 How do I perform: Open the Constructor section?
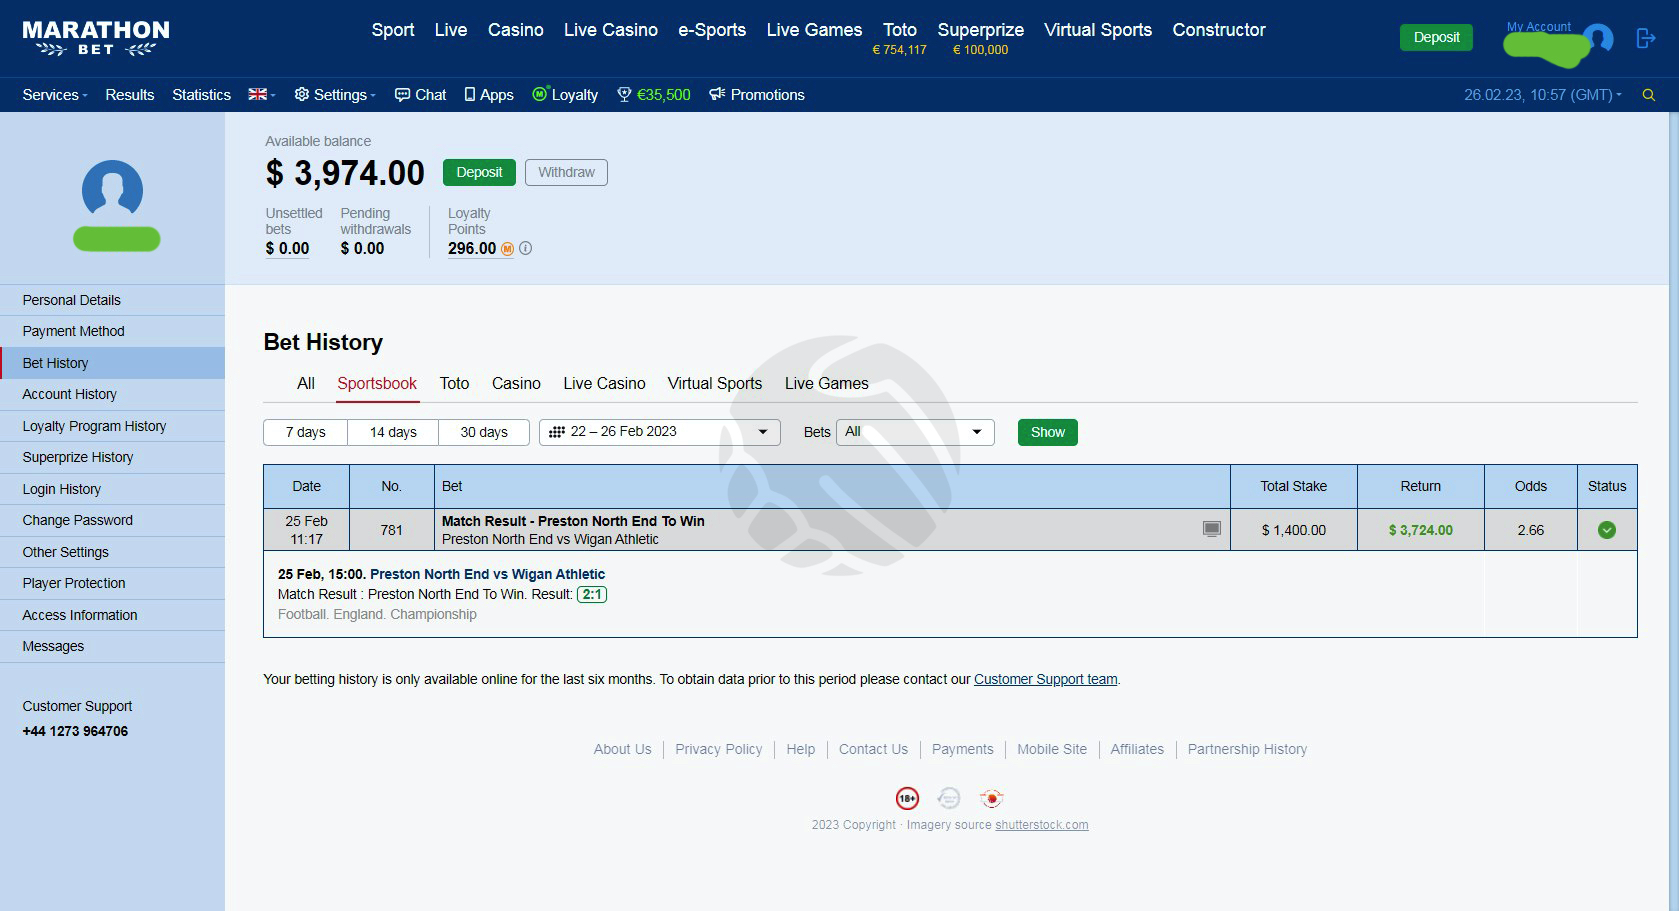[1219, 30]
